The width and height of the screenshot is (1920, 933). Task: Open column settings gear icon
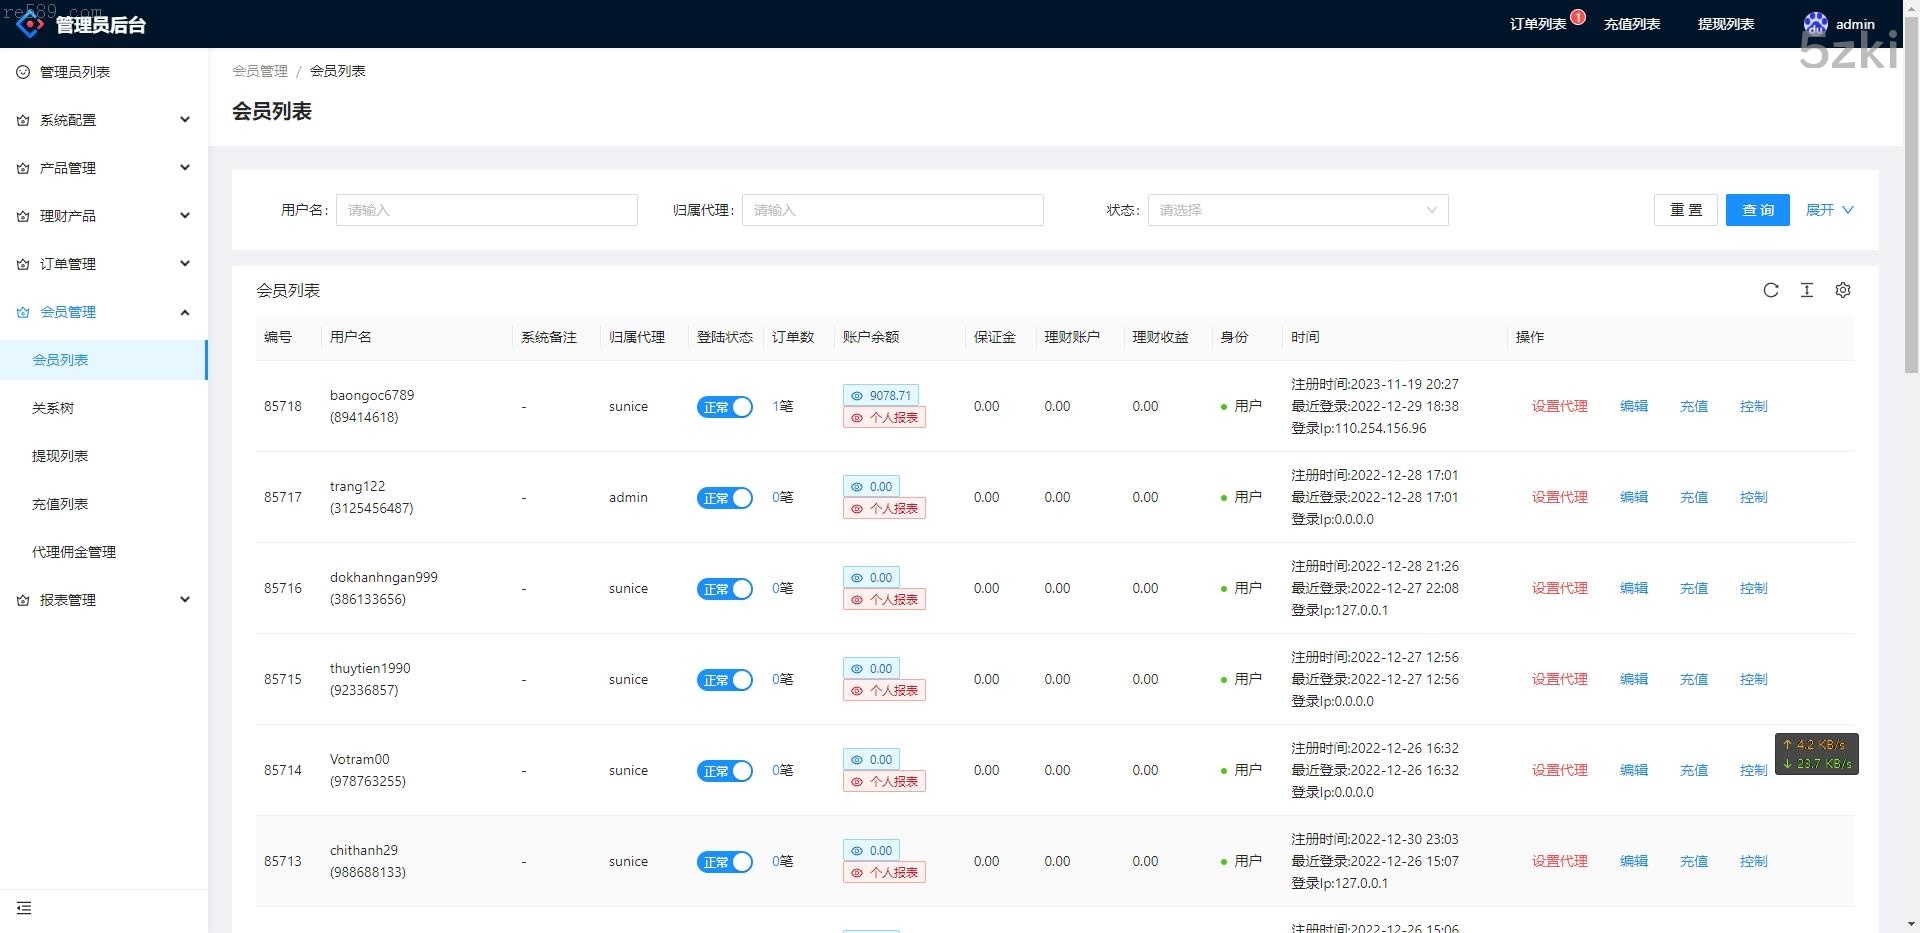(1842, 290)
